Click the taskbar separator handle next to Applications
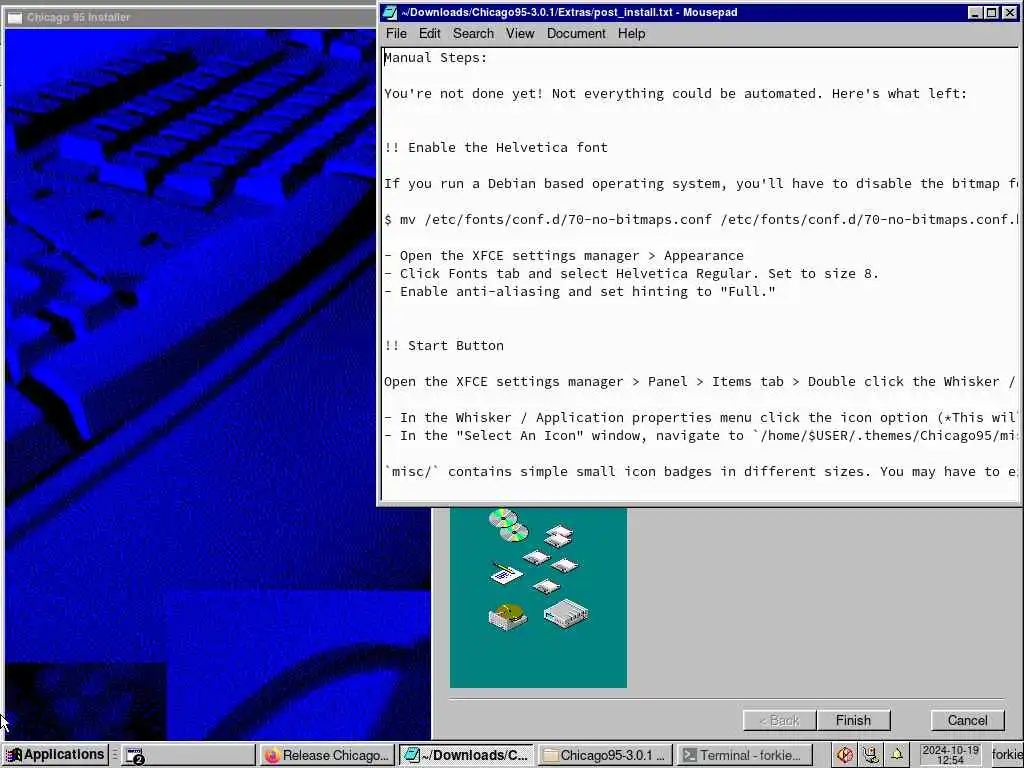This screenshot has height=768, width=1024. (x=115, y=755)
